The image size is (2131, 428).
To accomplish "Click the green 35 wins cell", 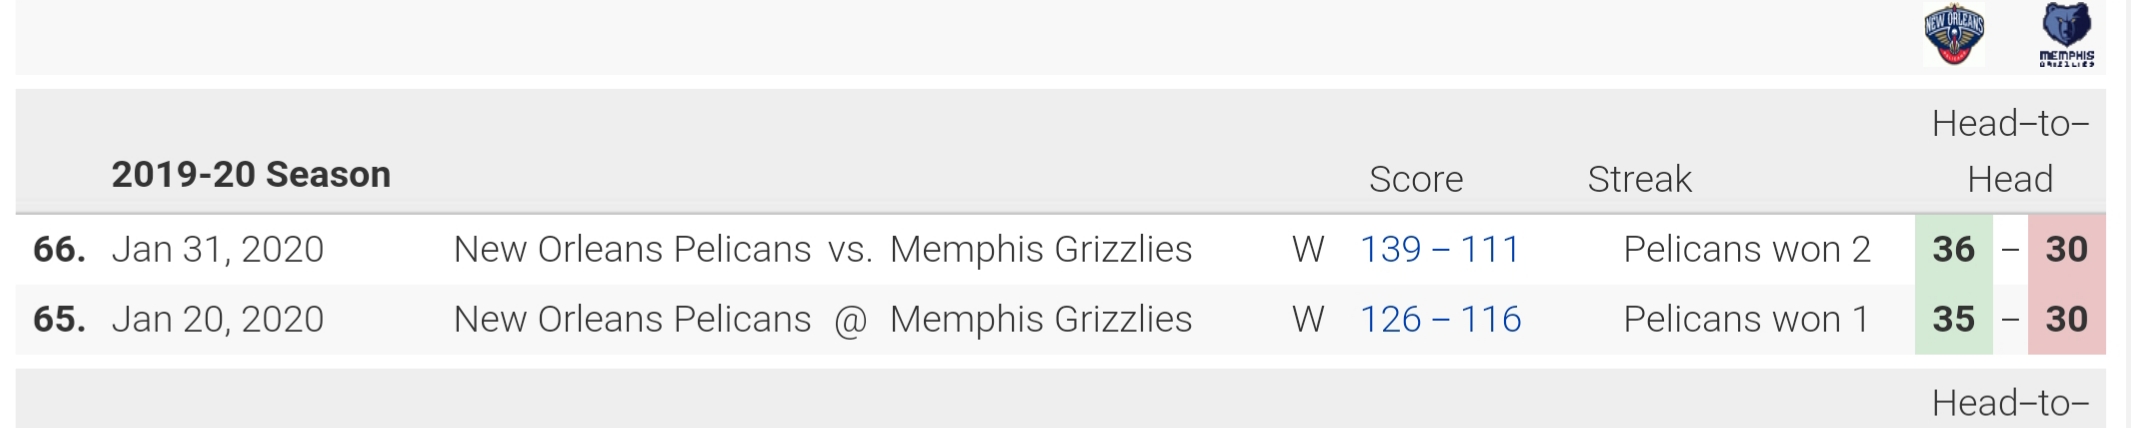I will pyautogui.click(x=1954, y=319).
